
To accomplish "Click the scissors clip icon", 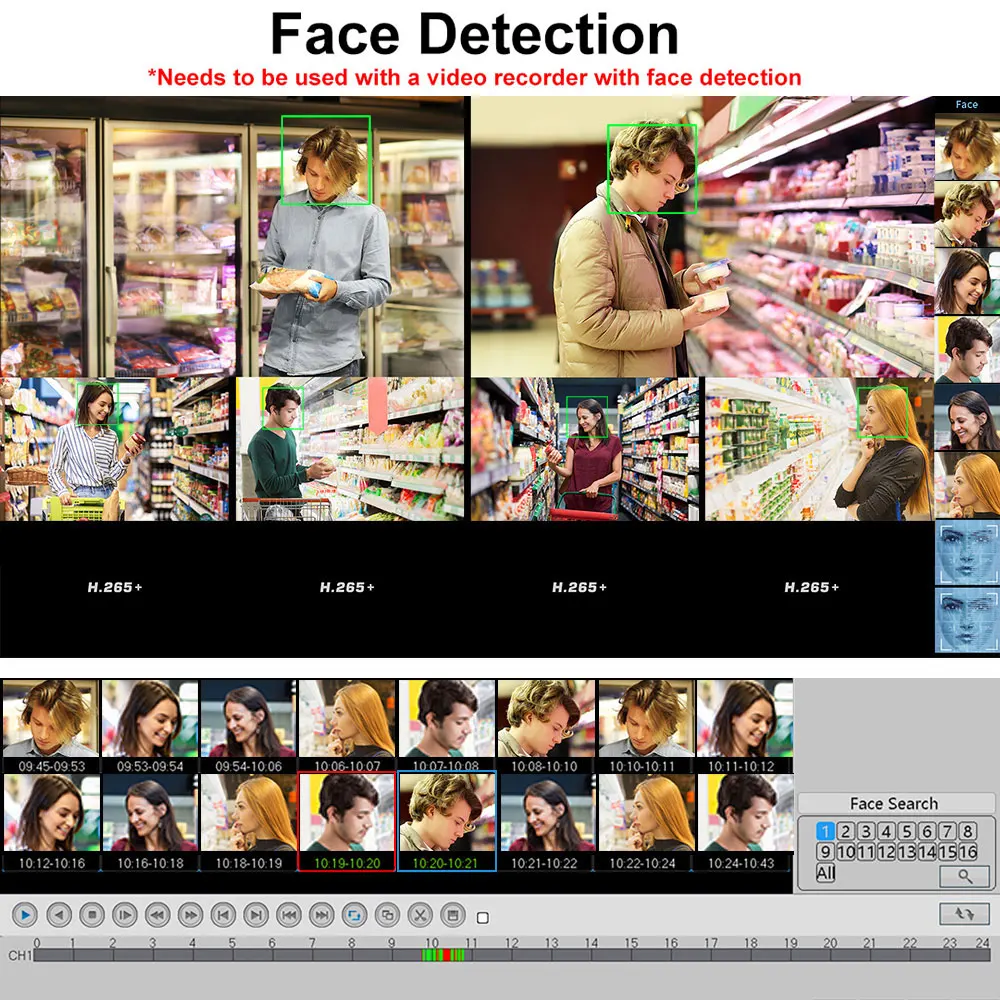I will (x=420, y=915).
